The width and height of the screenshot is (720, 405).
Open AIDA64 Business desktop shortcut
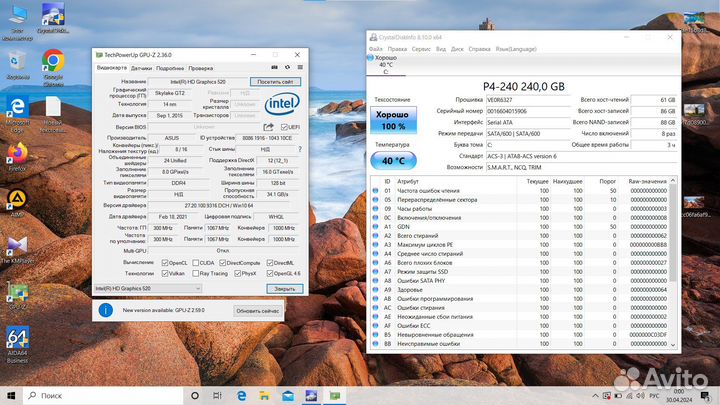(17, 344)
